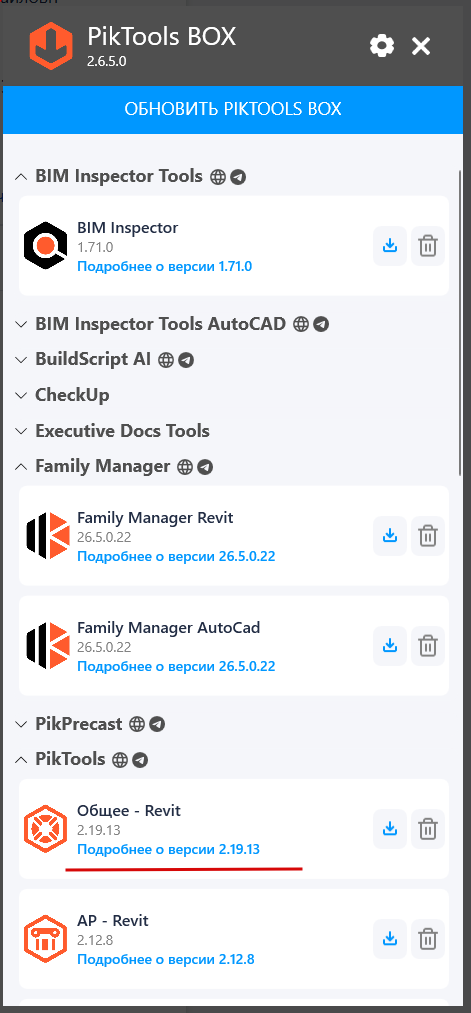Open PikTools BOX settings gear
471x1013 pixels.
tap(382, 47)
